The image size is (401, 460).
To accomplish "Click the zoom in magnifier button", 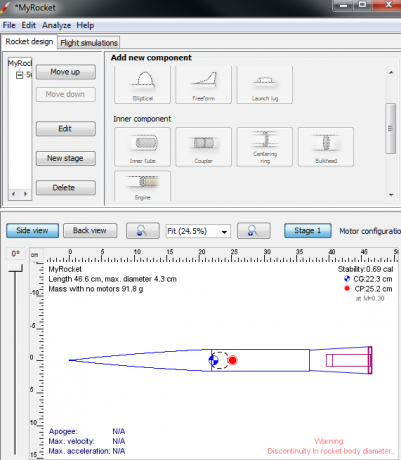I will tap(253, 231).
